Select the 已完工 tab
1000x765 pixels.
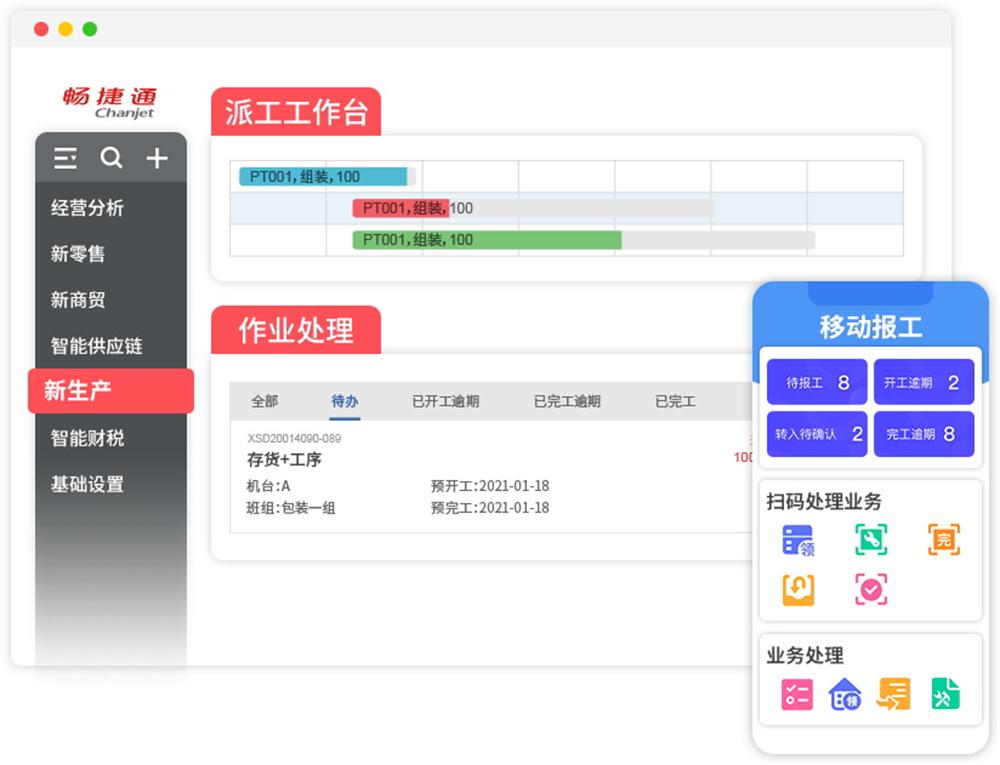pyautogui.click(x=675, y=401)
